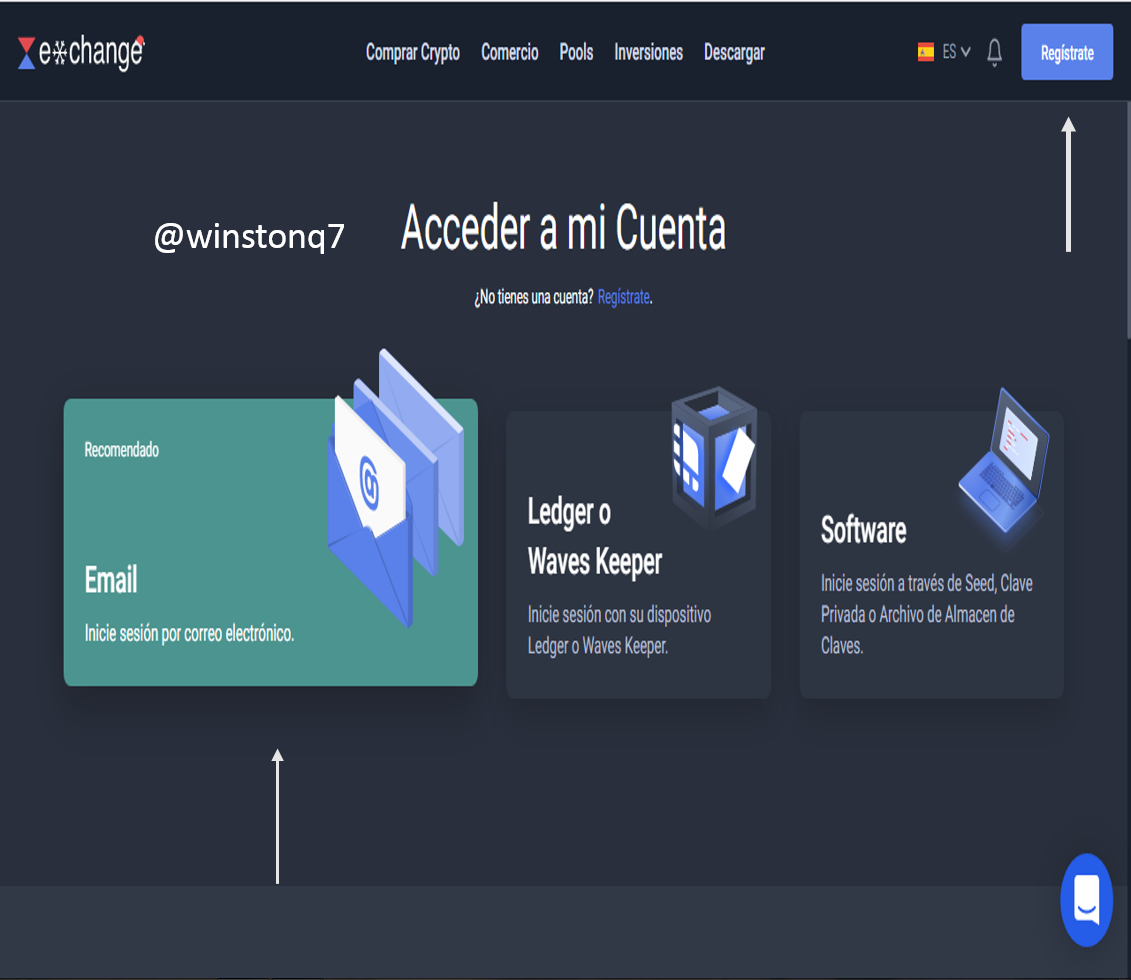Click the Ledger device cube illustration
Viewport: 1131px width, 980px height.
click(714, 456)
